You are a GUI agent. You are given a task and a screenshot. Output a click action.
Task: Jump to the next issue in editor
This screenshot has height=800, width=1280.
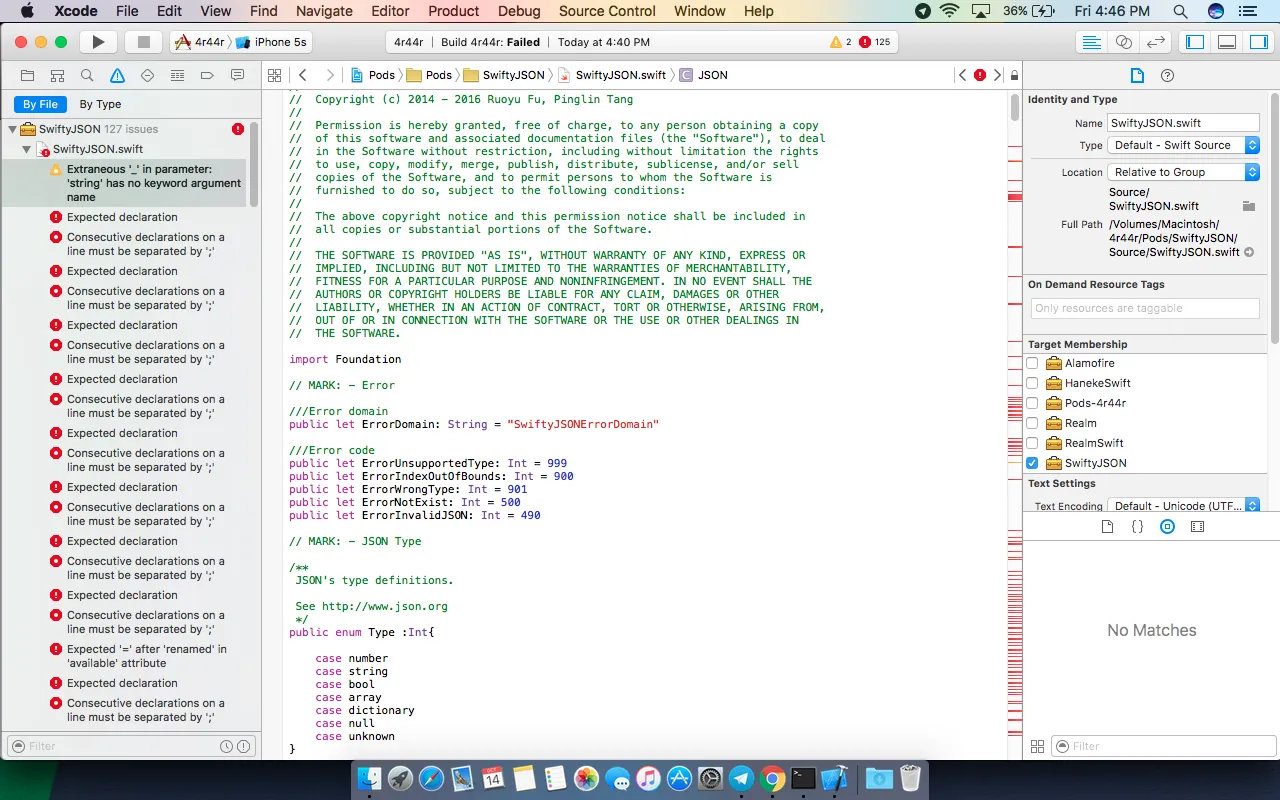point(997,75)
